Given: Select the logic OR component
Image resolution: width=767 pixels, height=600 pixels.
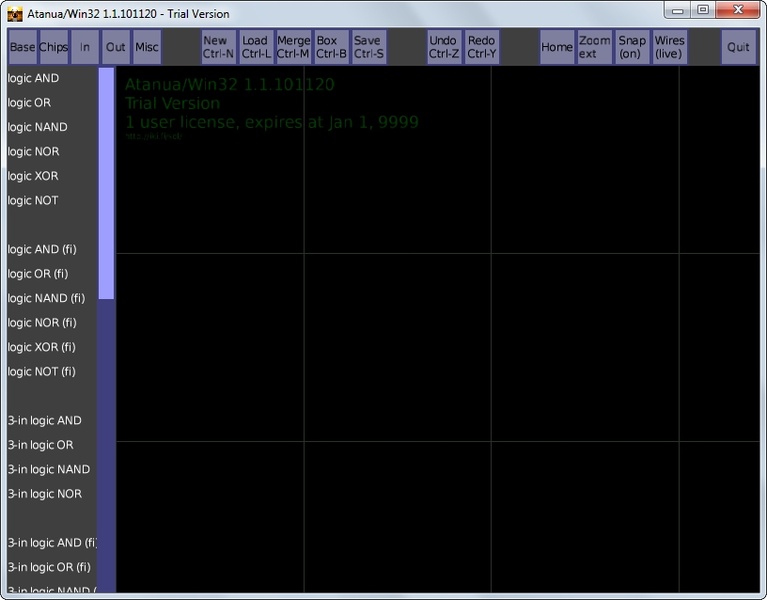Looking at the screenshot, I should tap(29, 103).
